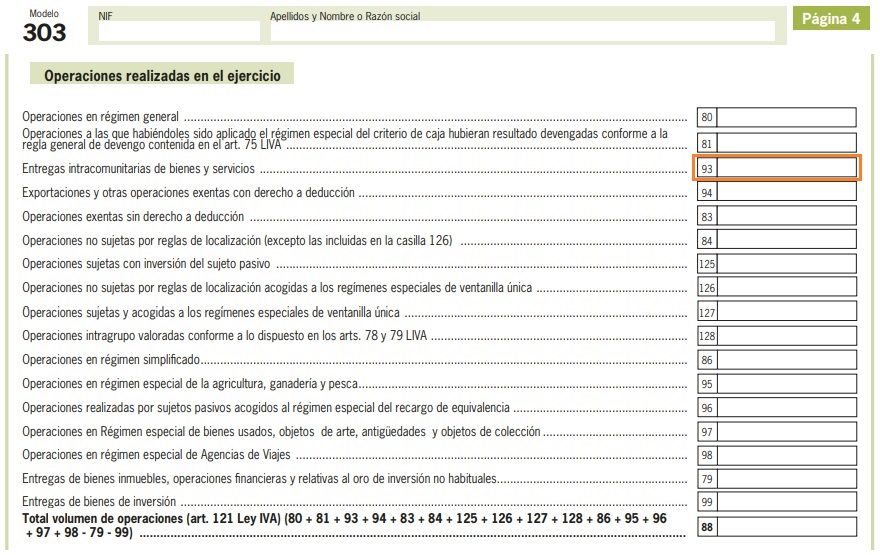The width and height of the screenshot is (880, 555).
Task: Click the 'Operaciones realizadas en el ejercicio' heading
Action: [162, 75]
